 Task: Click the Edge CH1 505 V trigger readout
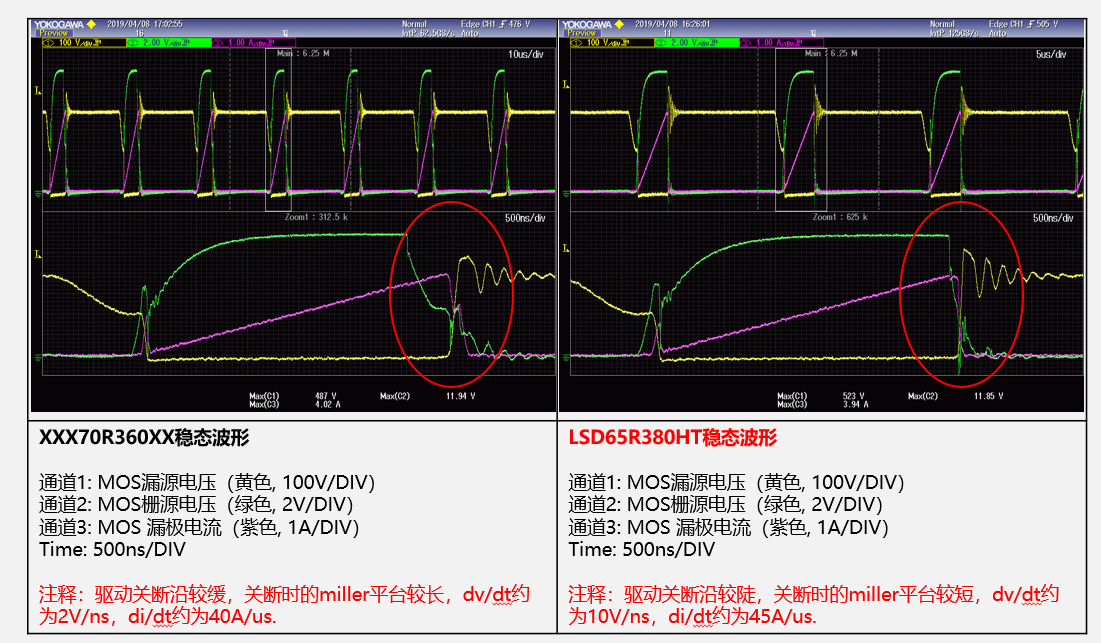(1023, 24)
